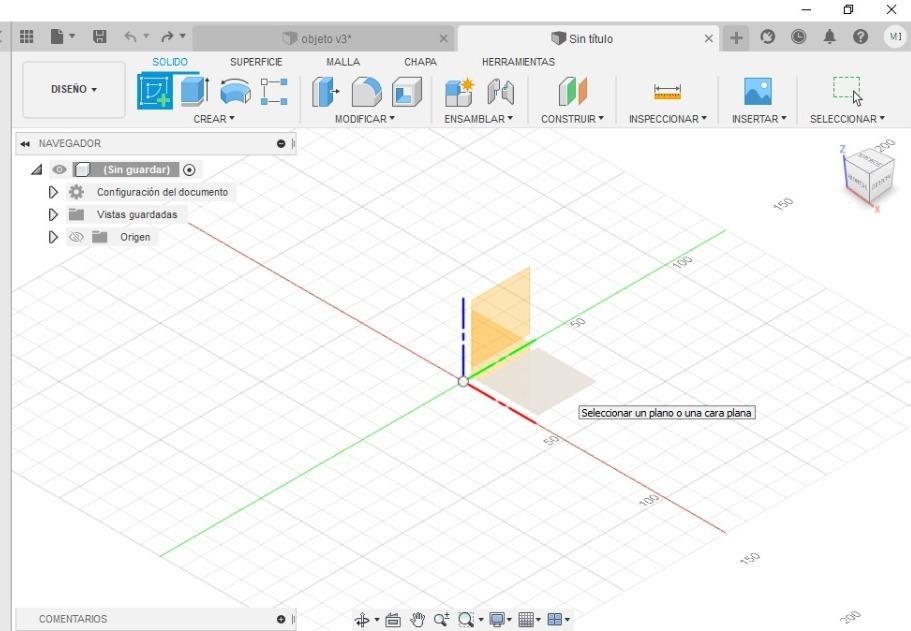Screen dimensions: 911x631
Task: Open the CREAR dropdown menu
Action: tap(214, 119)
